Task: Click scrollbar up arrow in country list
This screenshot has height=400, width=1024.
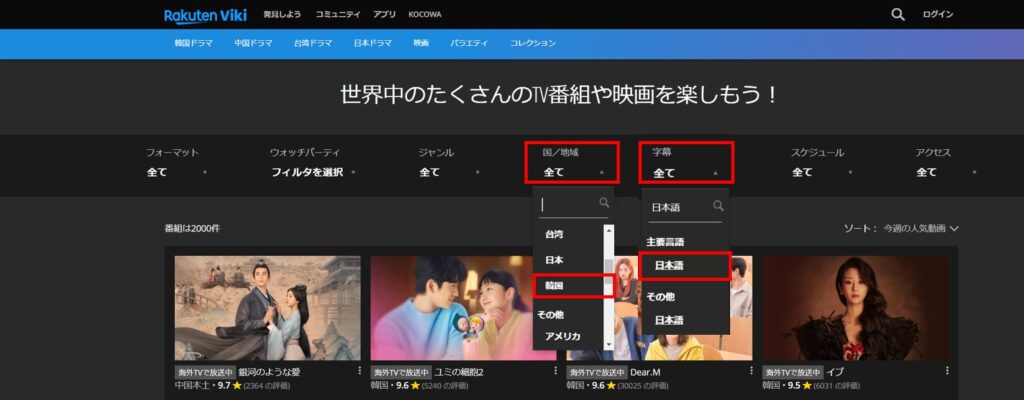Action: (x=609, y=229)
